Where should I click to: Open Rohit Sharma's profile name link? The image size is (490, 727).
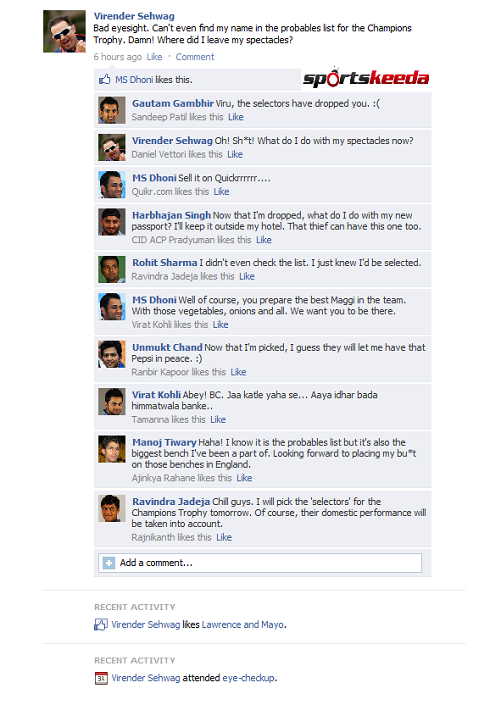coord(165,262)
